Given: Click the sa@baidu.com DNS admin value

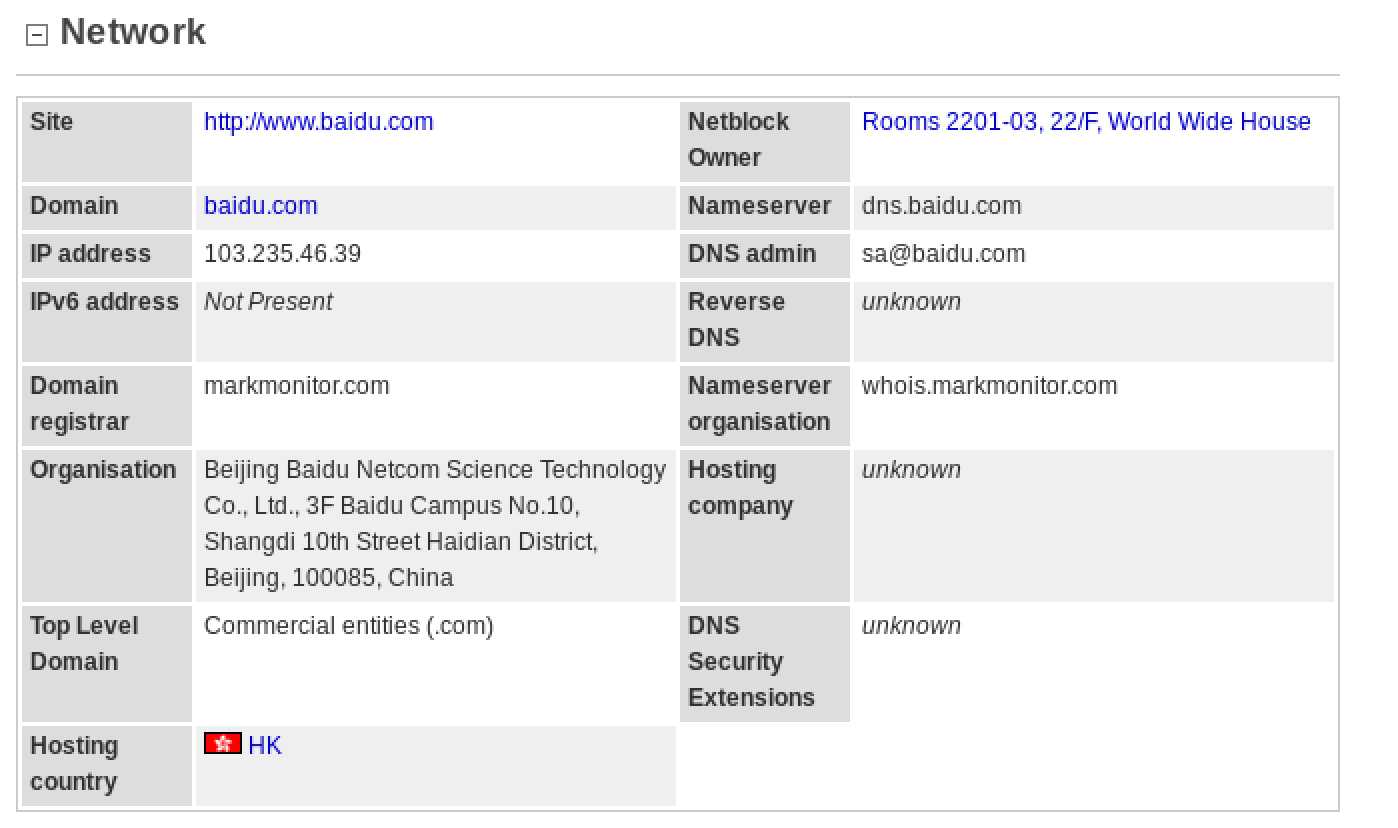Looking at the screenshot, I should pos(943,254).
